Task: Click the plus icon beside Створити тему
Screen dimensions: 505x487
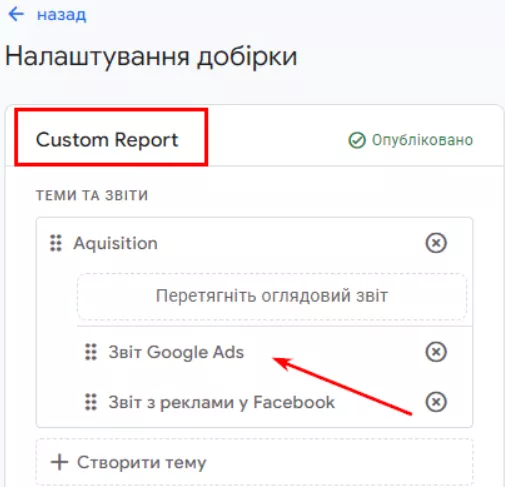Action: tap(59, 462)
